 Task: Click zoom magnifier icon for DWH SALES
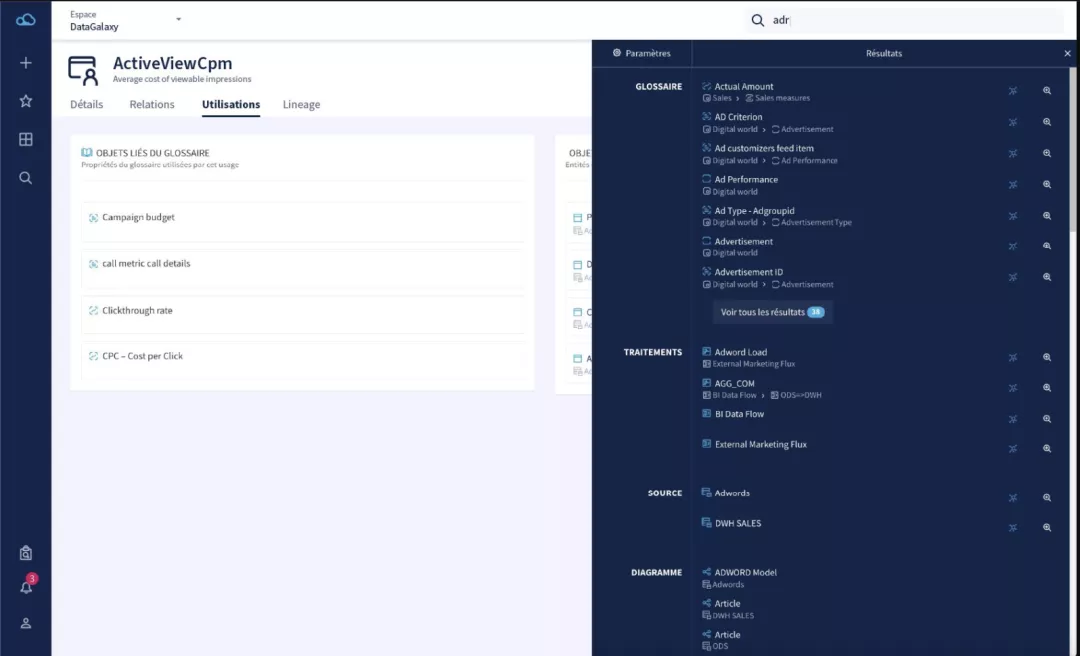click(x=1047, y=528)
